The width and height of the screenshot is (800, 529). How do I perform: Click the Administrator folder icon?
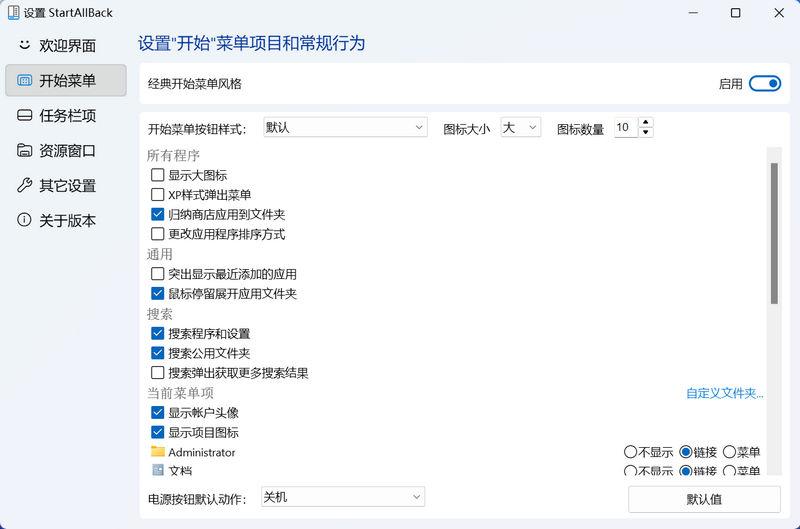coord(157,452)
